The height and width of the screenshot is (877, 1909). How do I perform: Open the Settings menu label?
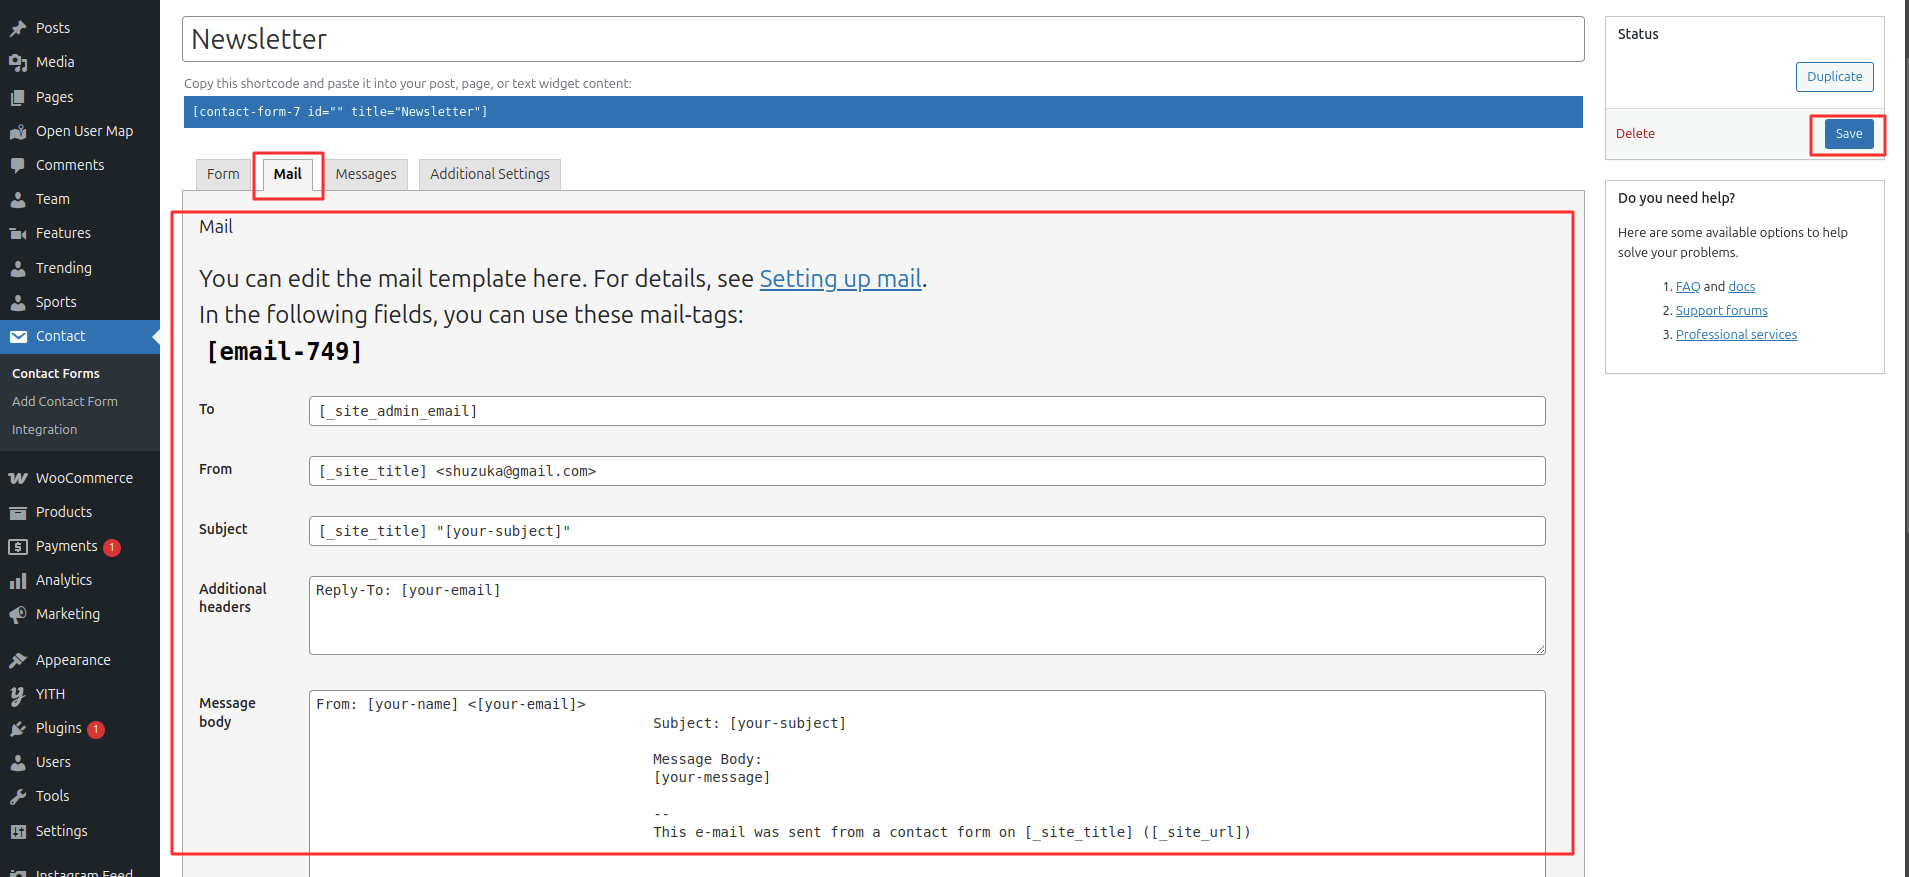coord(61,831)
